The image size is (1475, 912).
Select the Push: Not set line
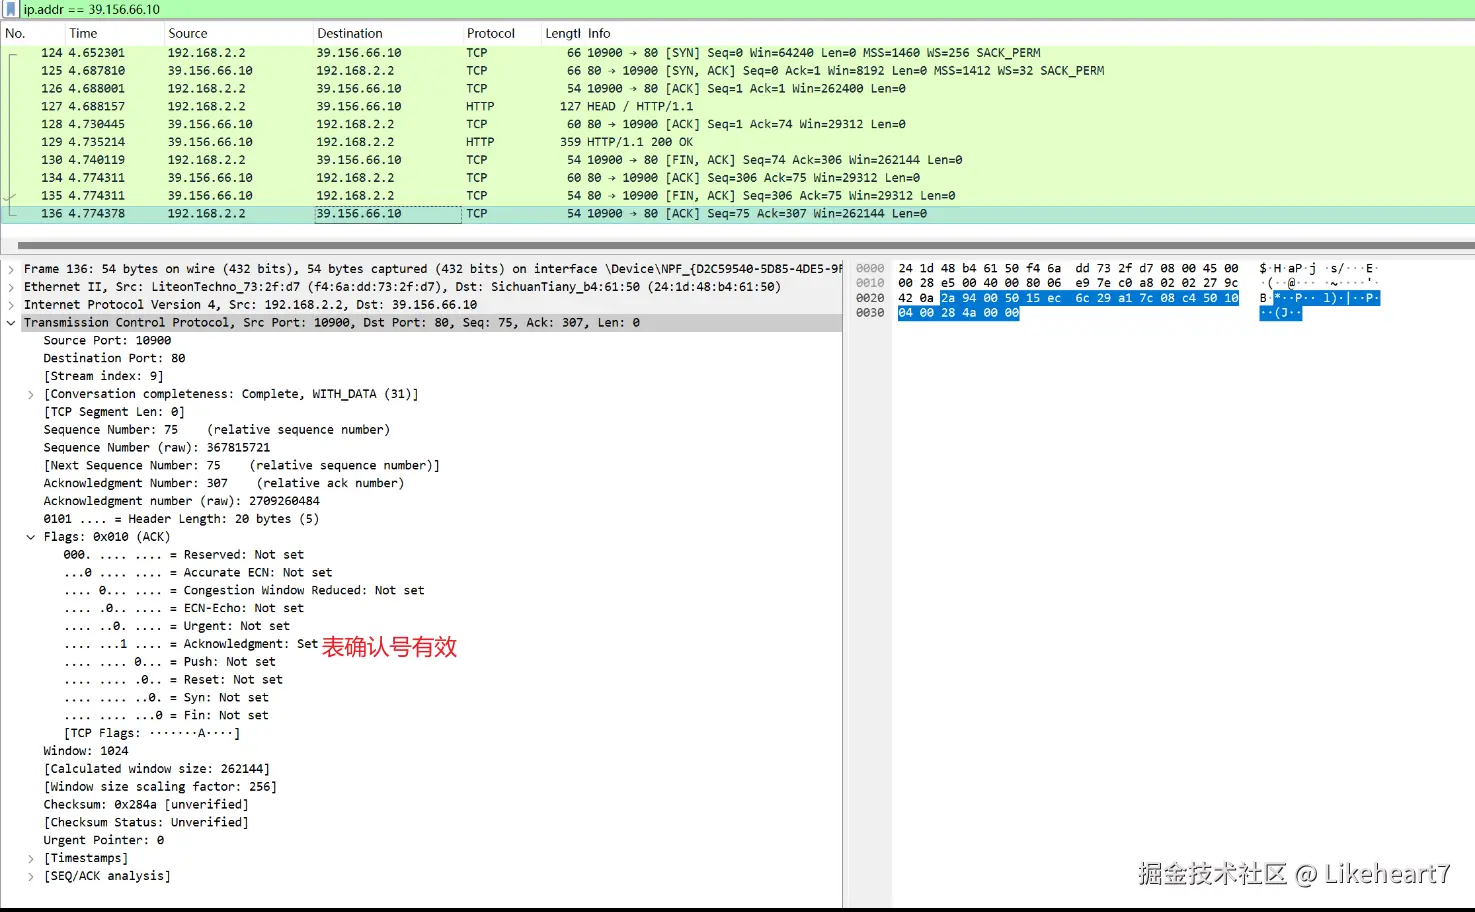click(x=170, y=662)
